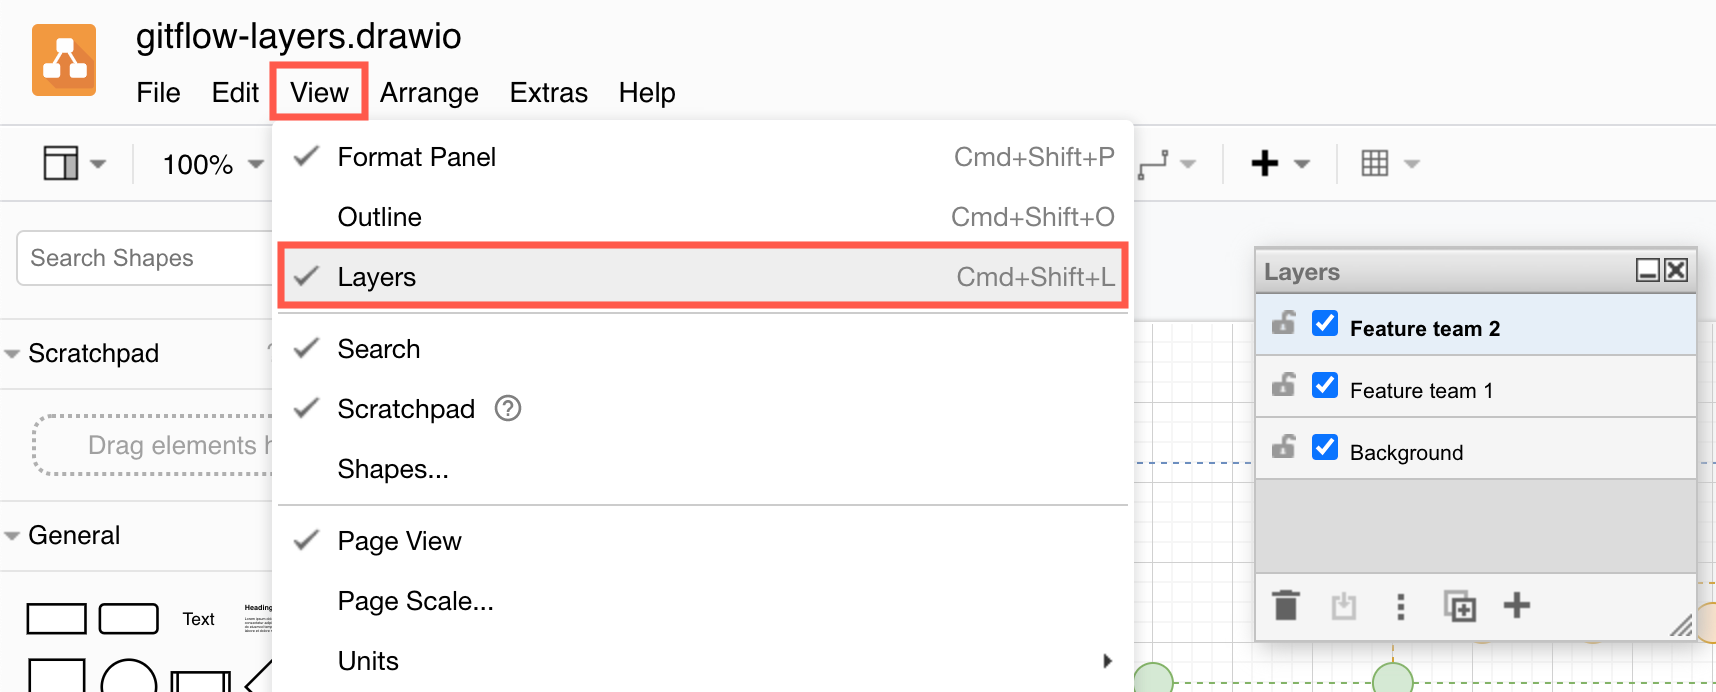Screen dimensions: 1716x692
Task: Click the drawio app logo
Action: pyautogui.click(x=63, y=60)
